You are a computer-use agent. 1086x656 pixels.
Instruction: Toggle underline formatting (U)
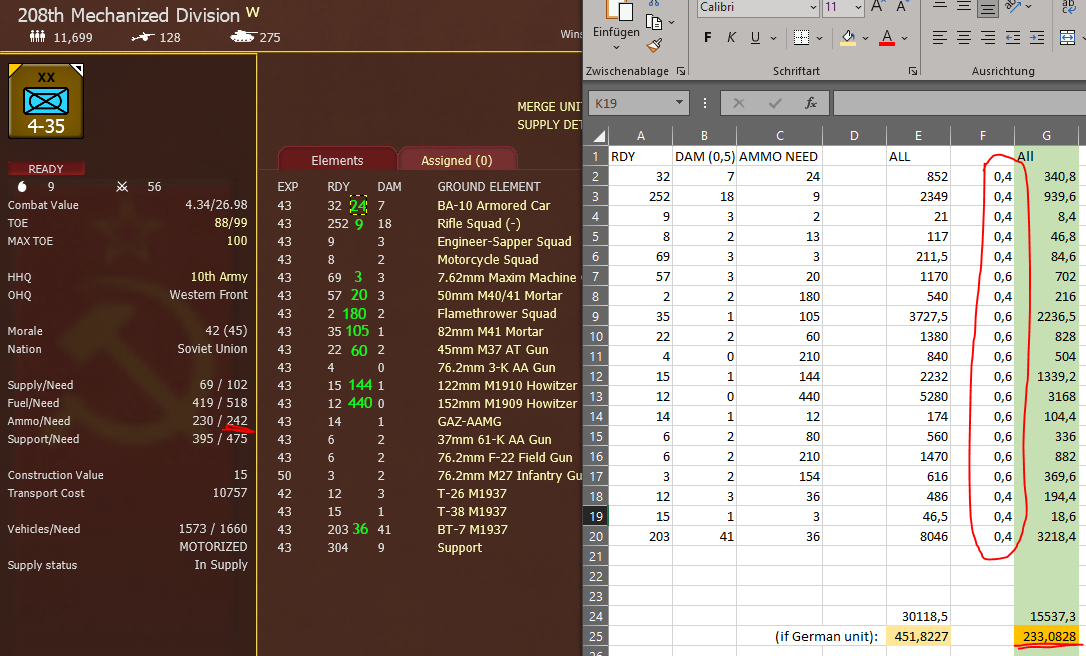click(755, 37)
